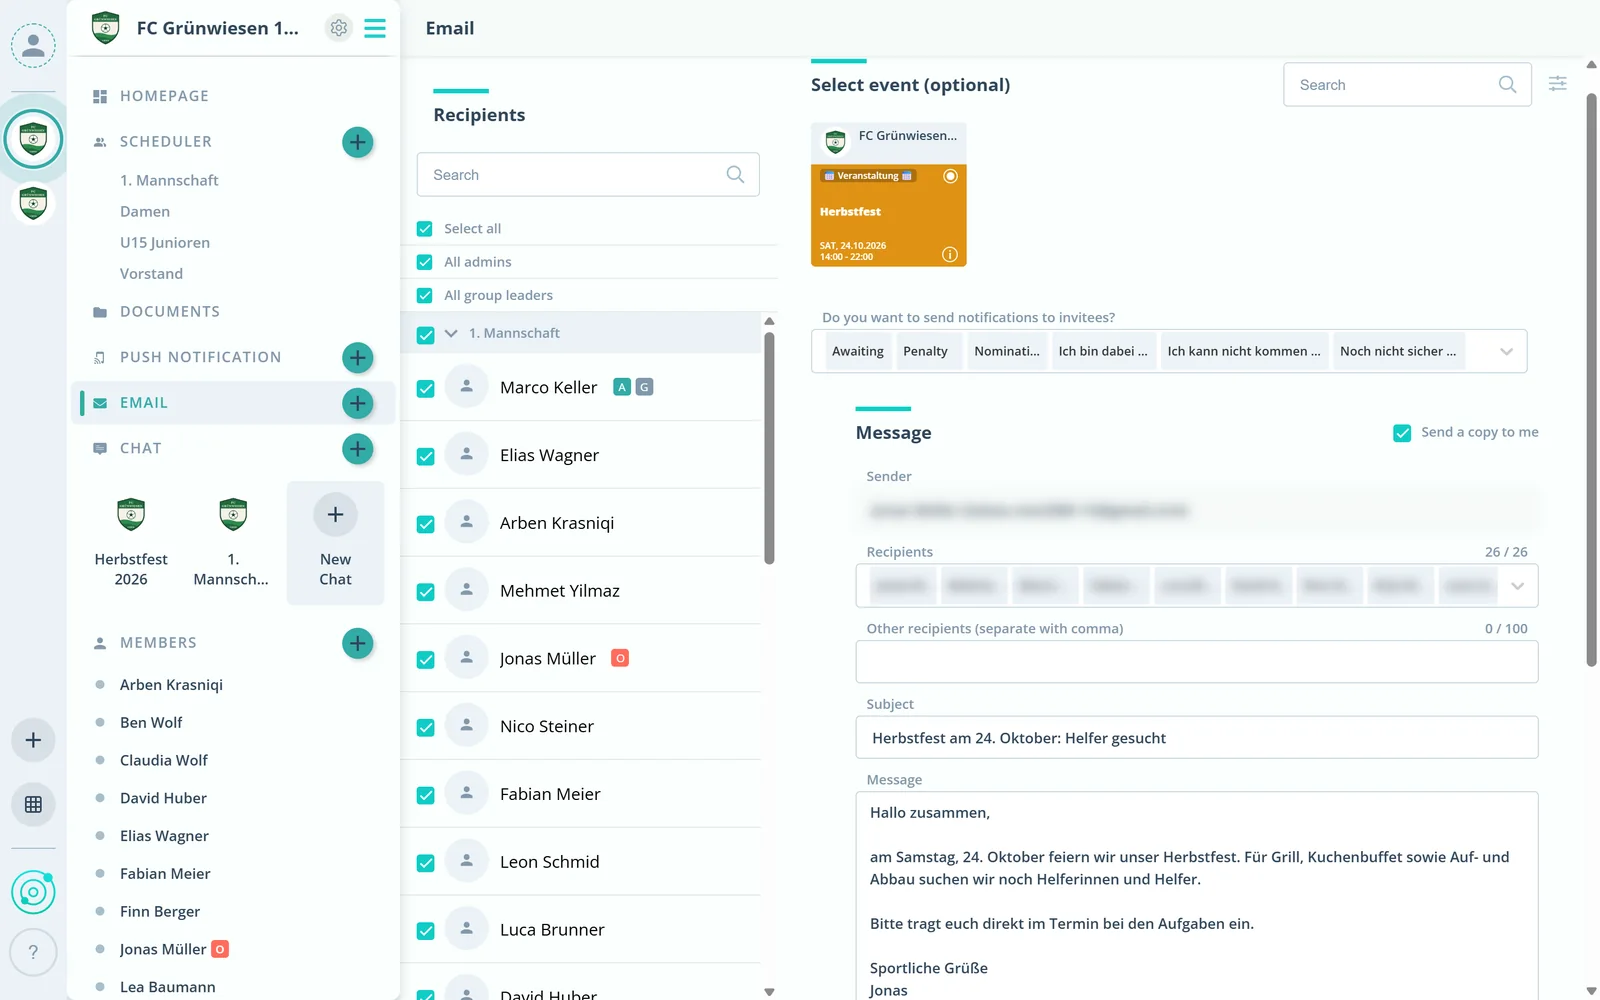
Task: Start new chat plus button in menu
Action: [x=357, y=448]
